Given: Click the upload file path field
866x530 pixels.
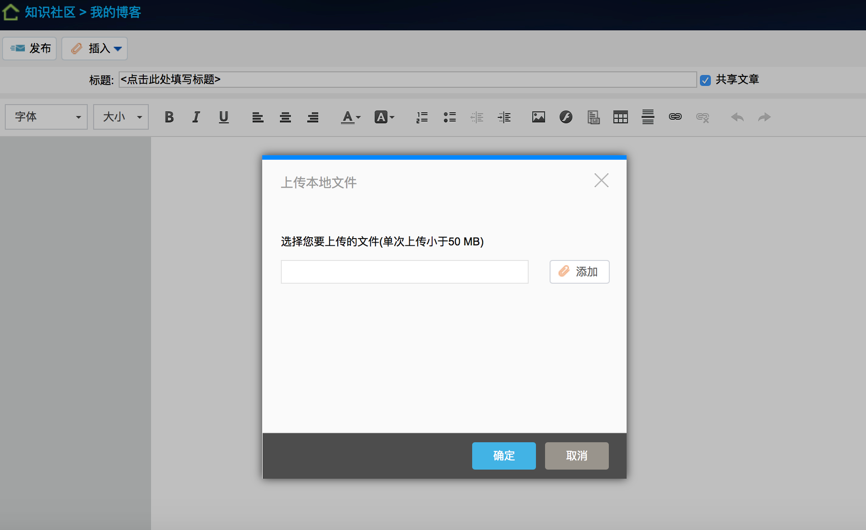Looking at the screenshot, I should point(404,272).
